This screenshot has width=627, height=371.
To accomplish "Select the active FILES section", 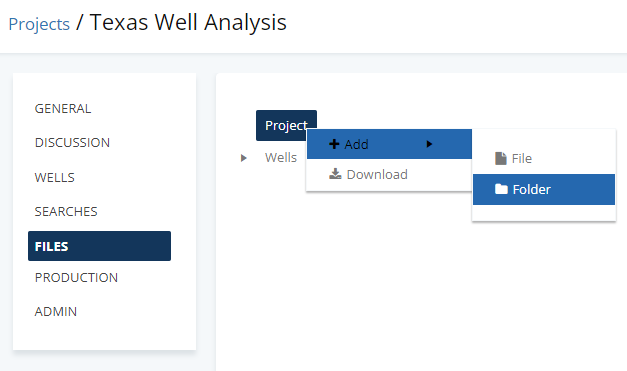I will [99, 246].
